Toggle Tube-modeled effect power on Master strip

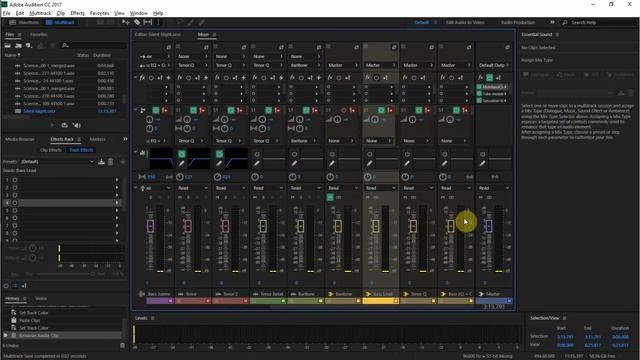[x=479, y=94]
